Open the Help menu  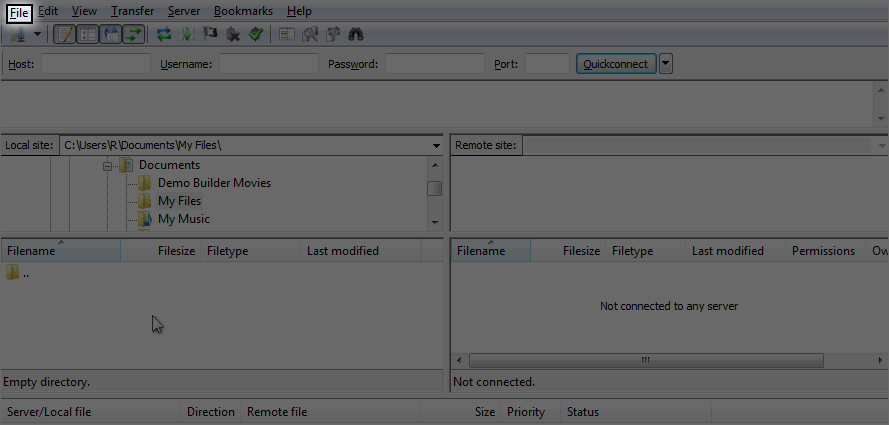[x=299, y=11]
